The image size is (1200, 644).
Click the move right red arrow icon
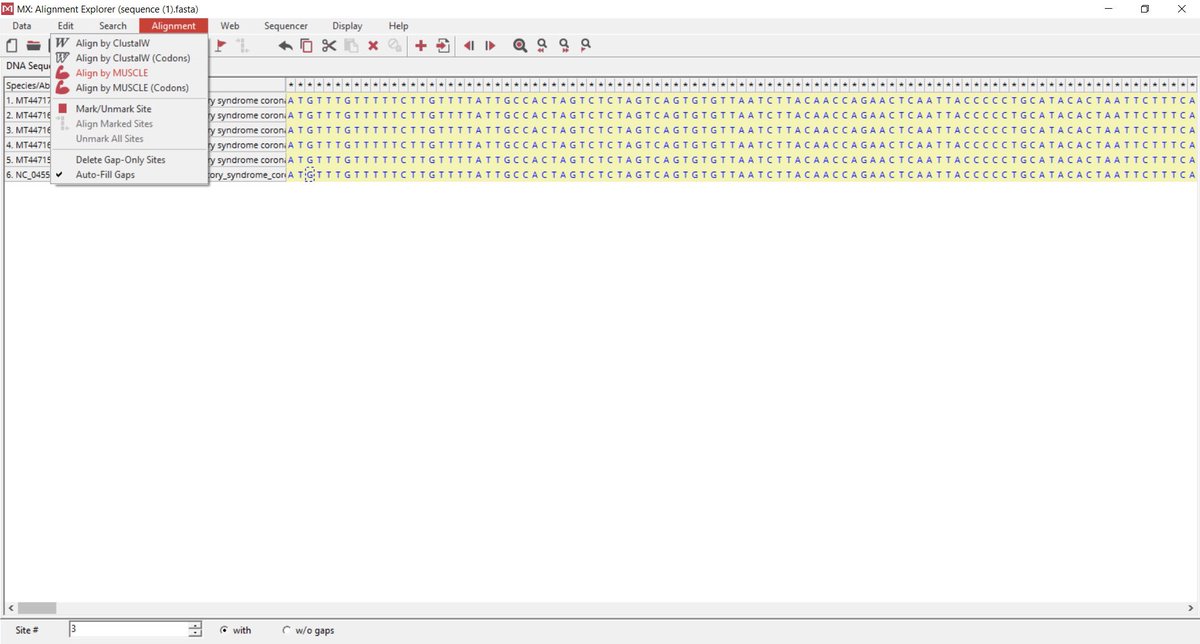pyautogui.click(x=490, y=45)
